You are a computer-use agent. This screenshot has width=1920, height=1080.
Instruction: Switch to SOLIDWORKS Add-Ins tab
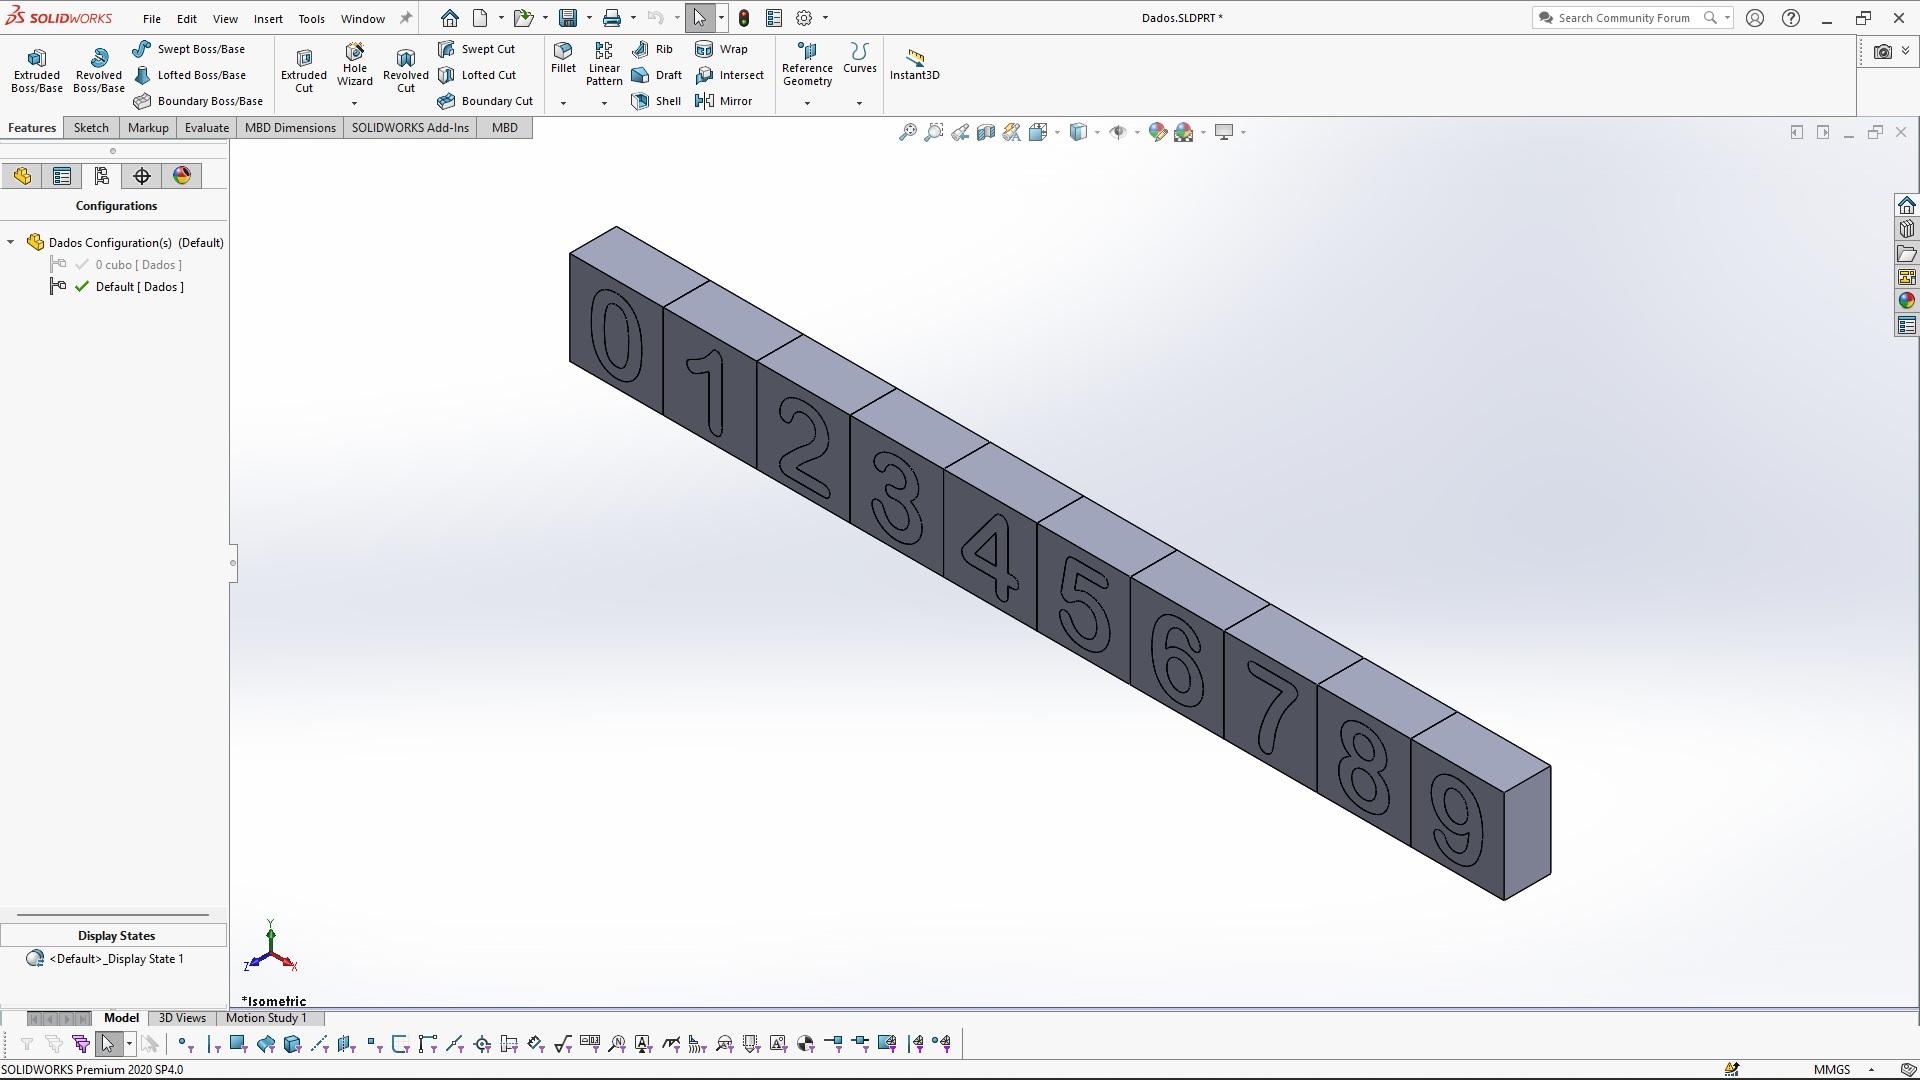click(410, 128)
